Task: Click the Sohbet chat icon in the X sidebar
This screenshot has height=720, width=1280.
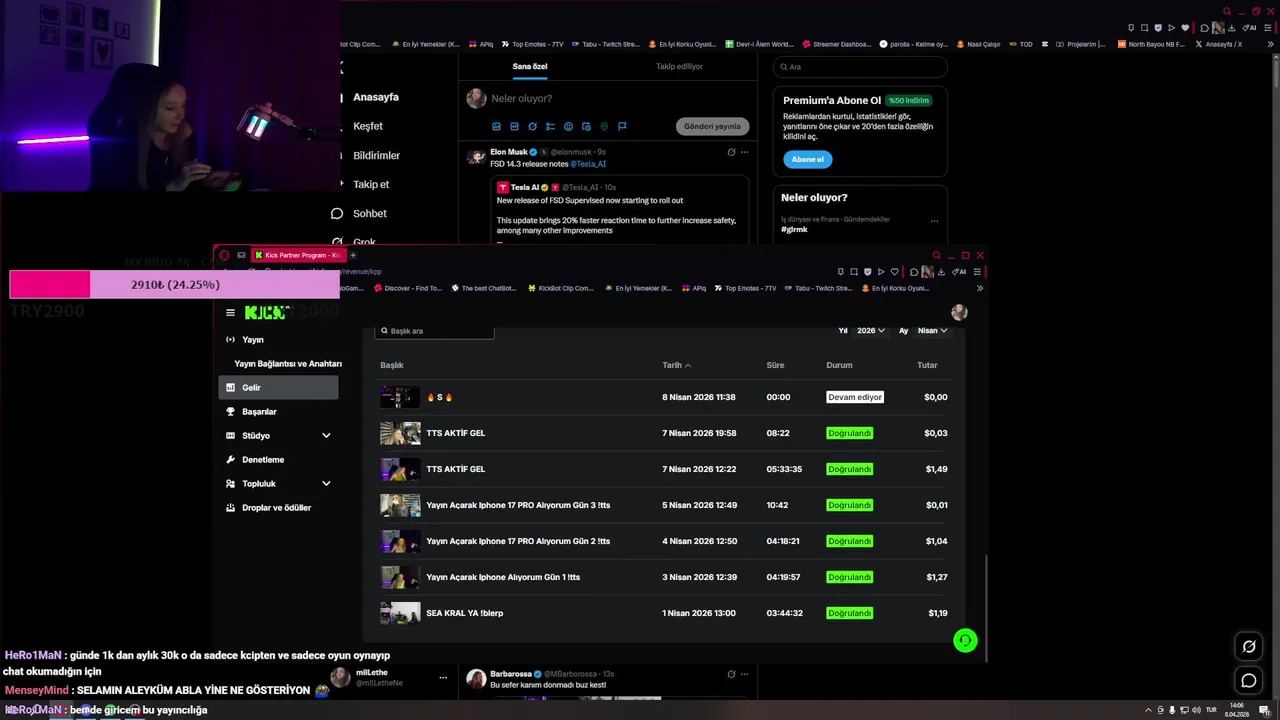Action: coord(337,214)
